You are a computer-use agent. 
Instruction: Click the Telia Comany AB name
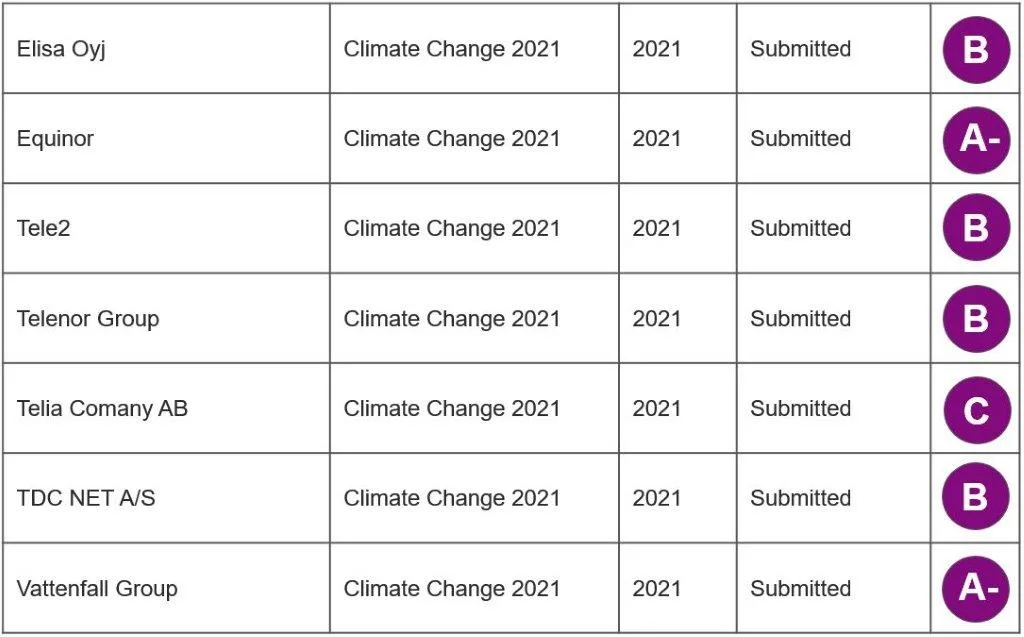(103, 408)
